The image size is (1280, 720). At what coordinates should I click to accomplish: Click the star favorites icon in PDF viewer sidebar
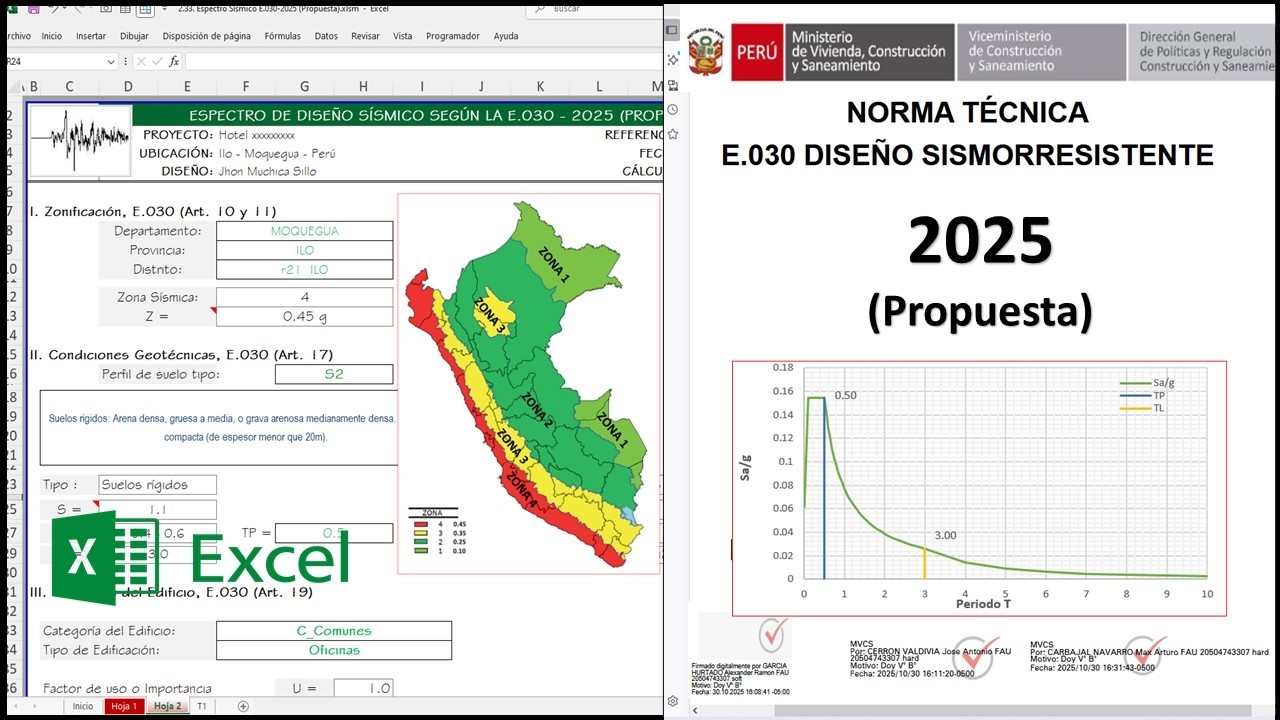click(x=673, y=134)
